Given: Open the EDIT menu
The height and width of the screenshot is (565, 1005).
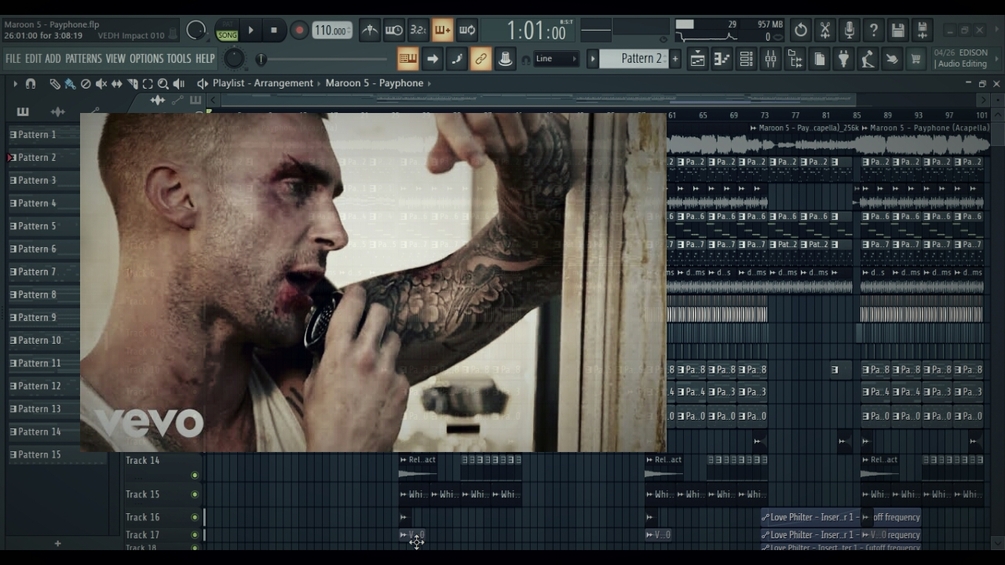Looking at the screenshot, I should 33,59.
